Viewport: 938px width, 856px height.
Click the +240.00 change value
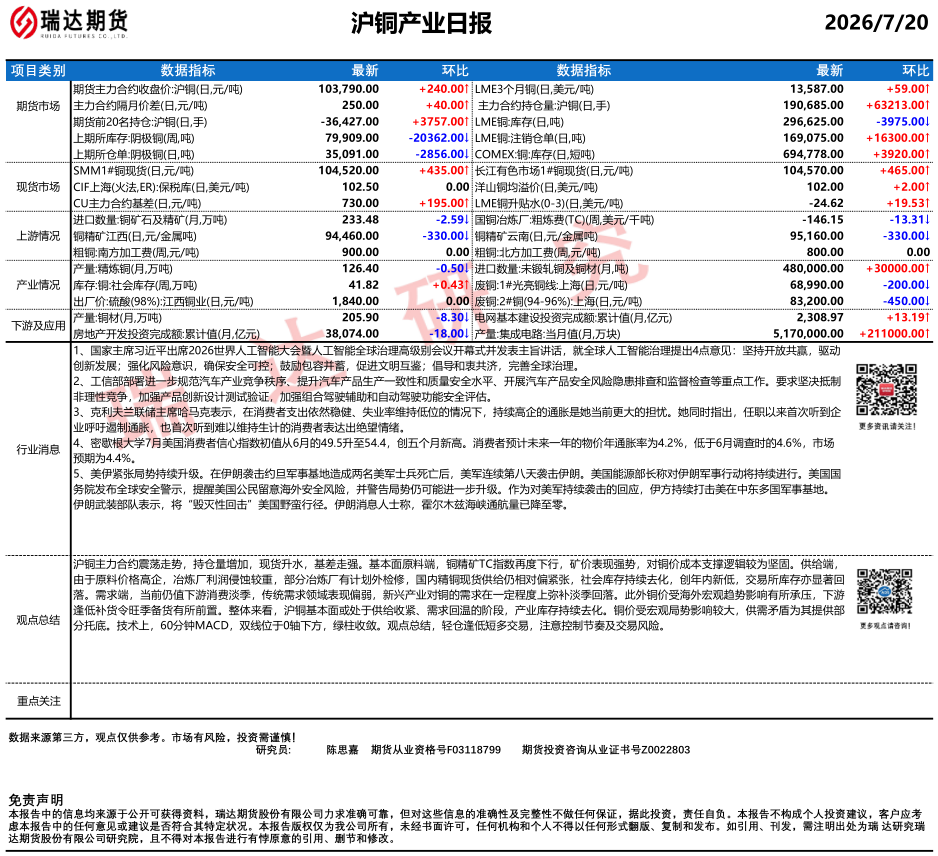tap(443, 89)
